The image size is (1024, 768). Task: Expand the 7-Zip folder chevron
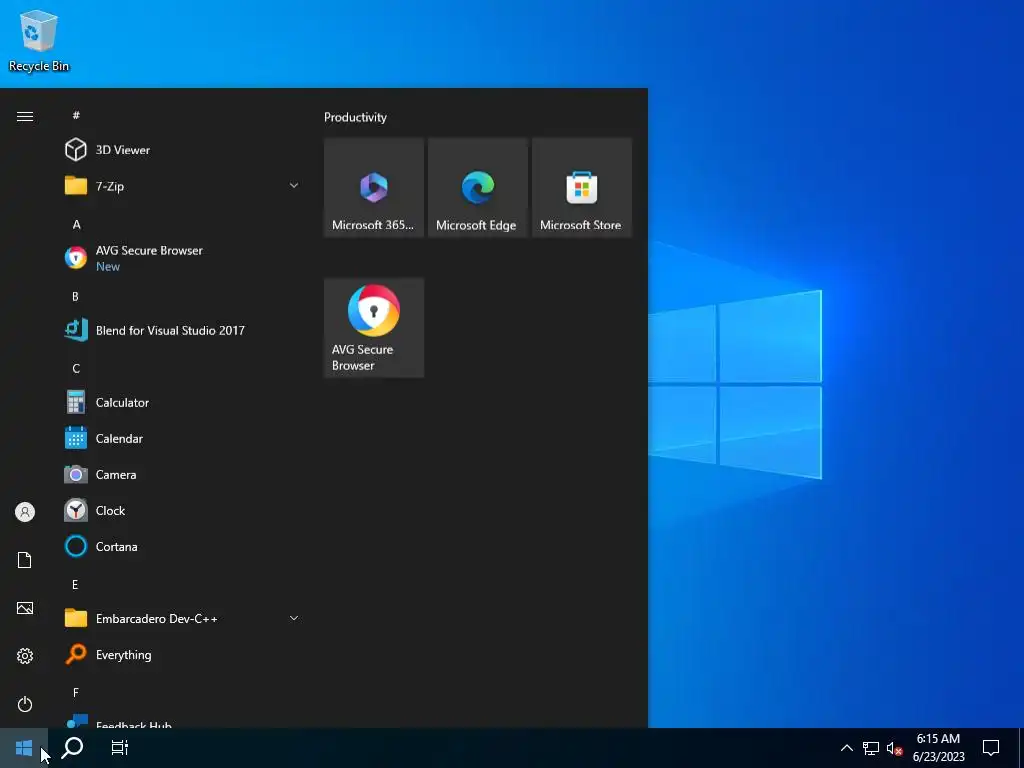(294, 186)
